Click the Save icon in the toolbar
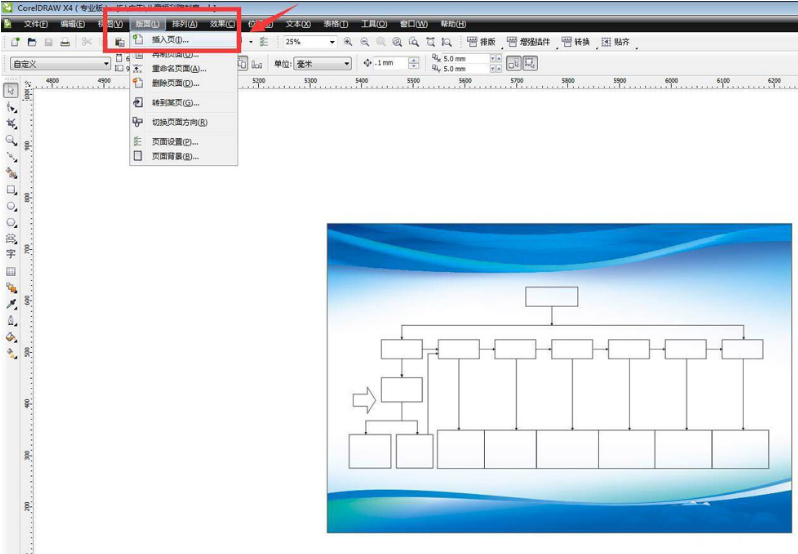Image resolution: width=798 pixels, height=554 pixels. point(48,42)
